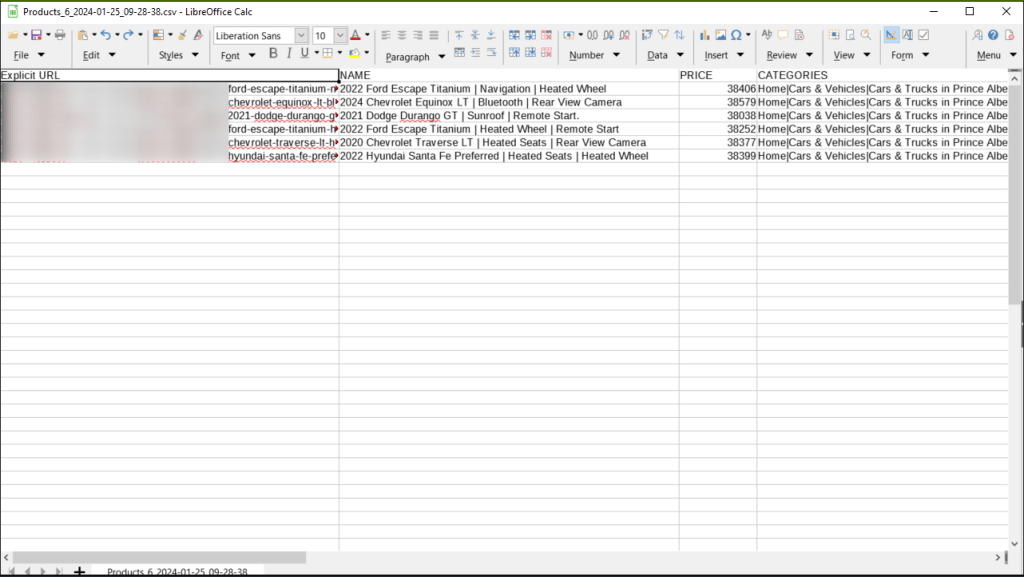Toggle italic formatting
This screenshot has width=1024, height=577.
click(x=288, y=52)
